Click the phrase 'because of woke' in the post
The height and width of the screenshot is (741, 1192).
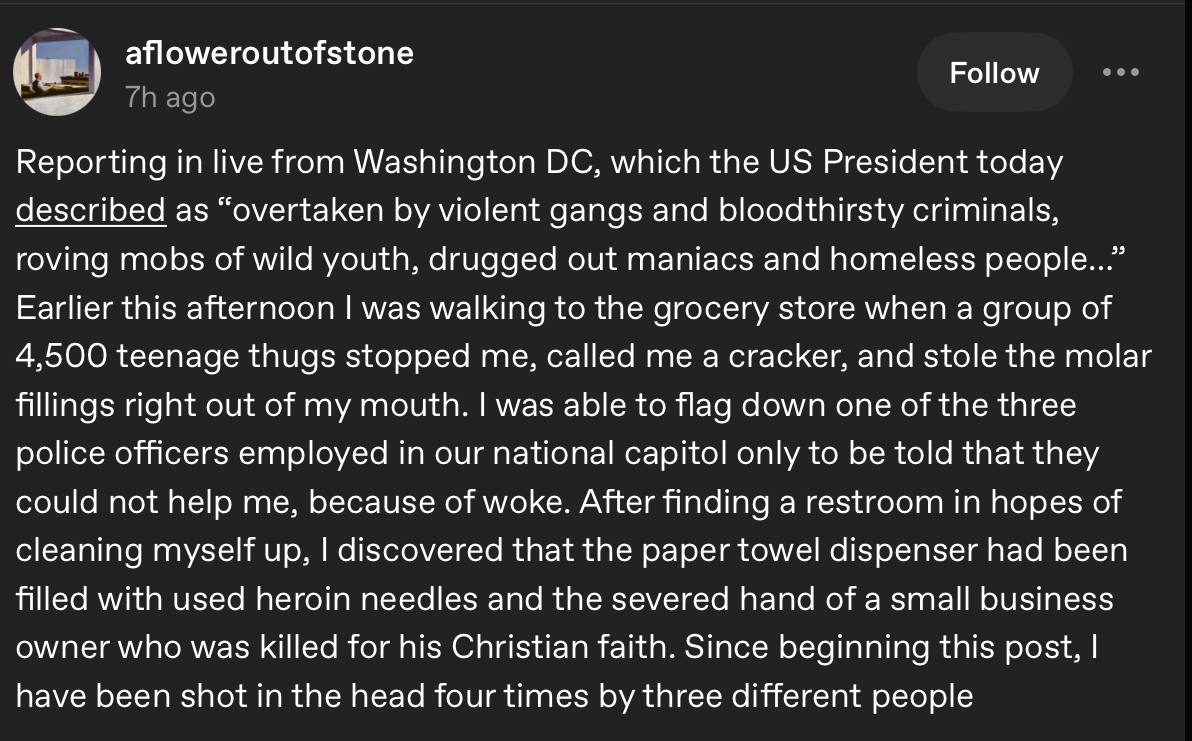tap(439, 502)
